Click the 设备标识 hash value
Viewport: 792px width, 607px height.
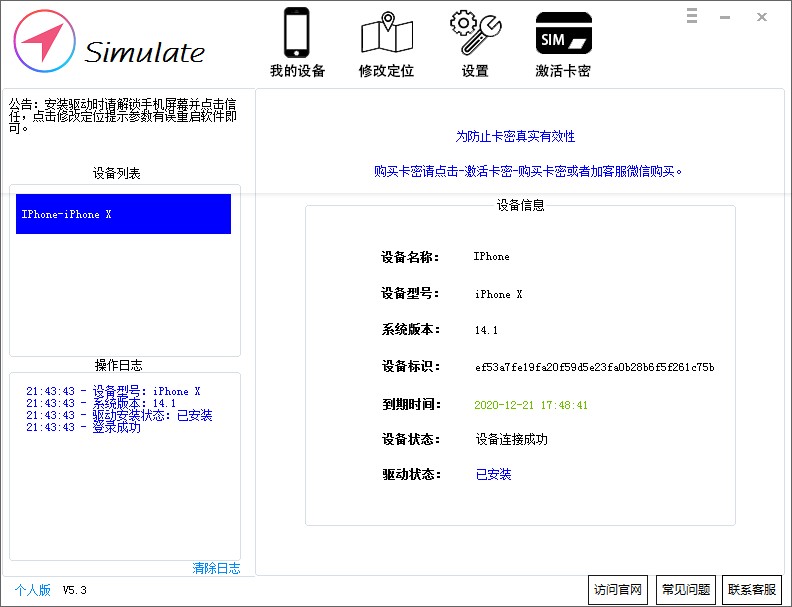(594, 367)
